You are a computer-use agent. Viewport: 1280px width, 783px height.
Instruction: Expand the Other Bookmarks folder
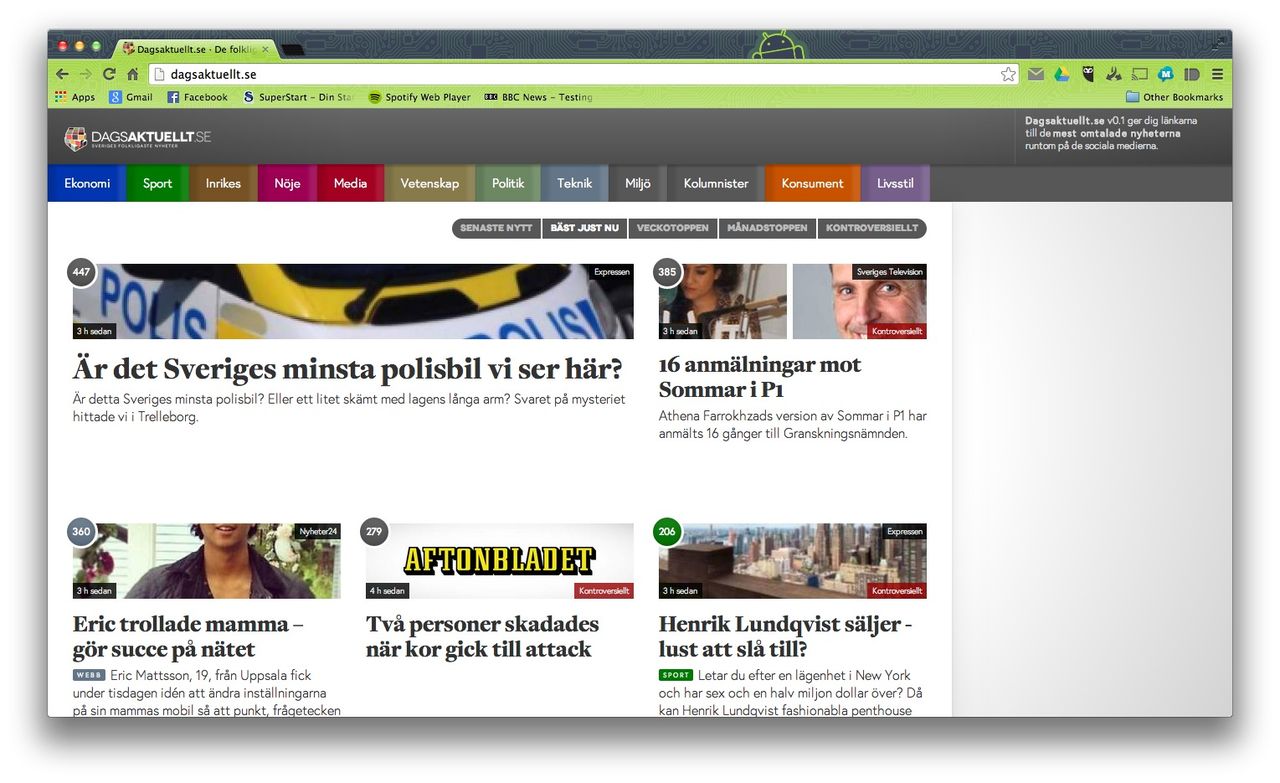(x=1174, y=97)
